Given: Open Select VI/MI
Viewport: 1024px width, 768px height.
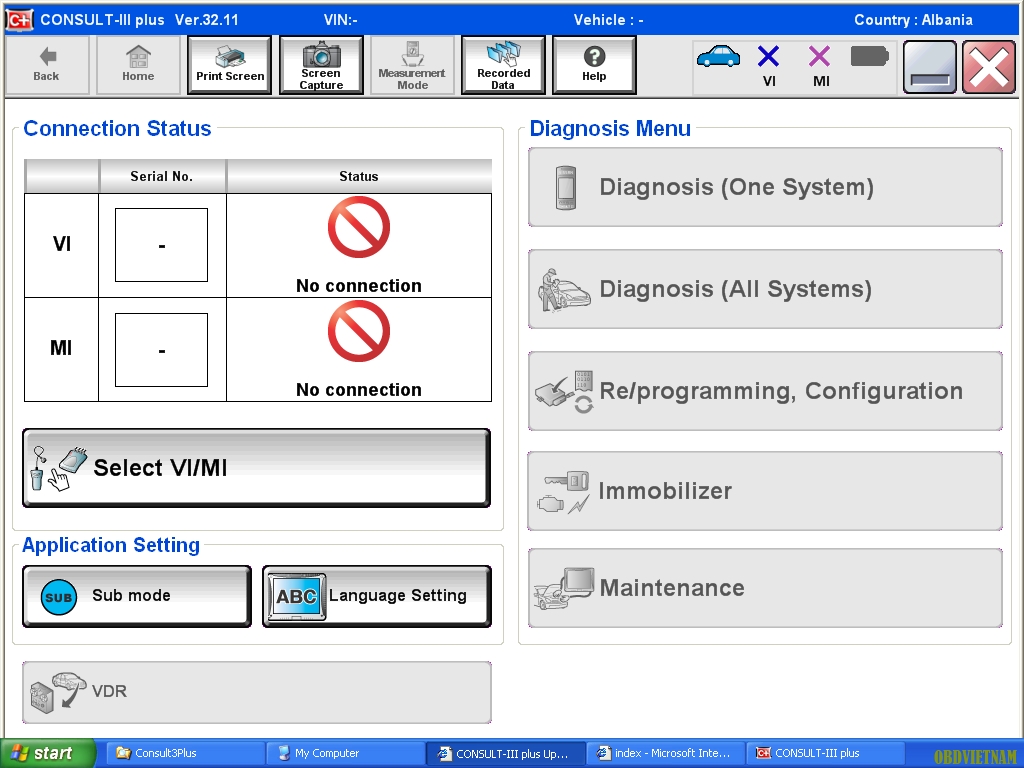Looking at the screenshot, I should point(257,468).
